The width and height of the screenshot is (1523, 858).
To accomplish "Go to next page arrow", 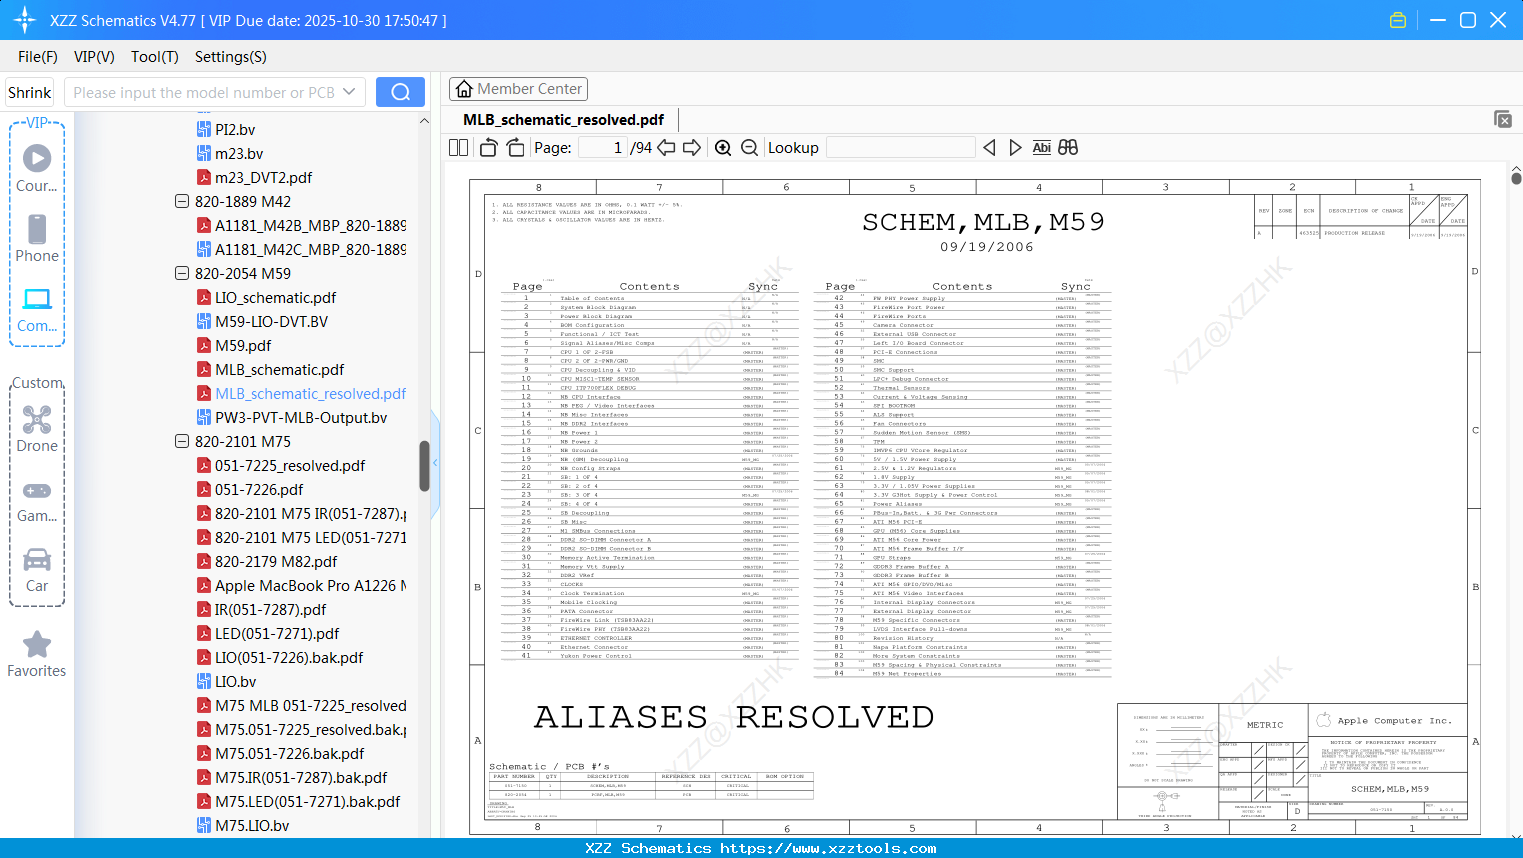I will point(692,148).
